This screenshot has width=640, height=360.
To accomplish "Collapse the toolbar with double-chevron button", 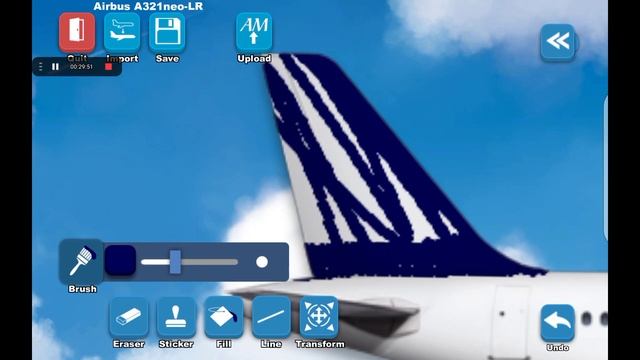I will tap(558, 42).
